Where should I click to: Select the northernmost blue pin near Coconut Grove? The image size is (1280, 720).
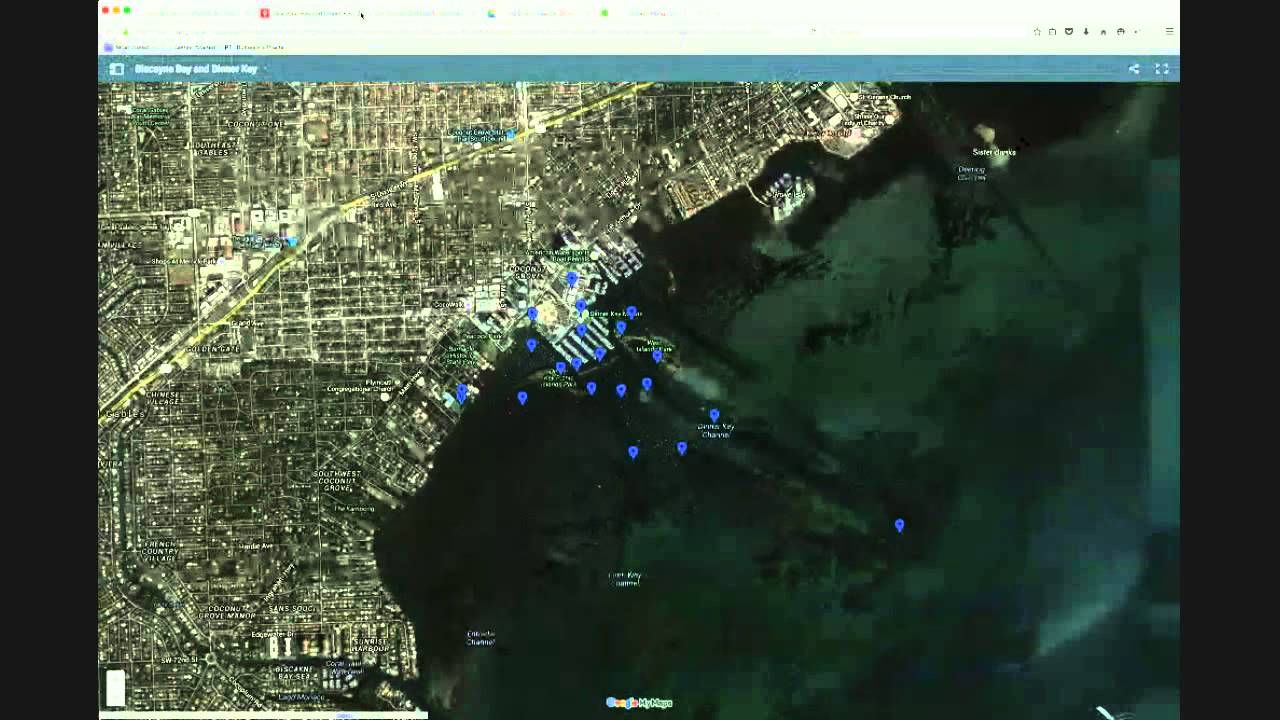572,279
